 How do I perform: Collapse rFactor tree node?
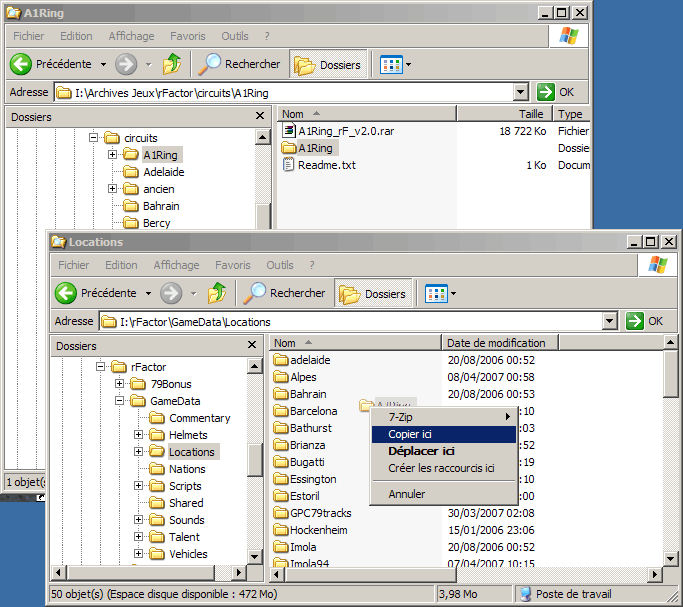click(100, 367)
